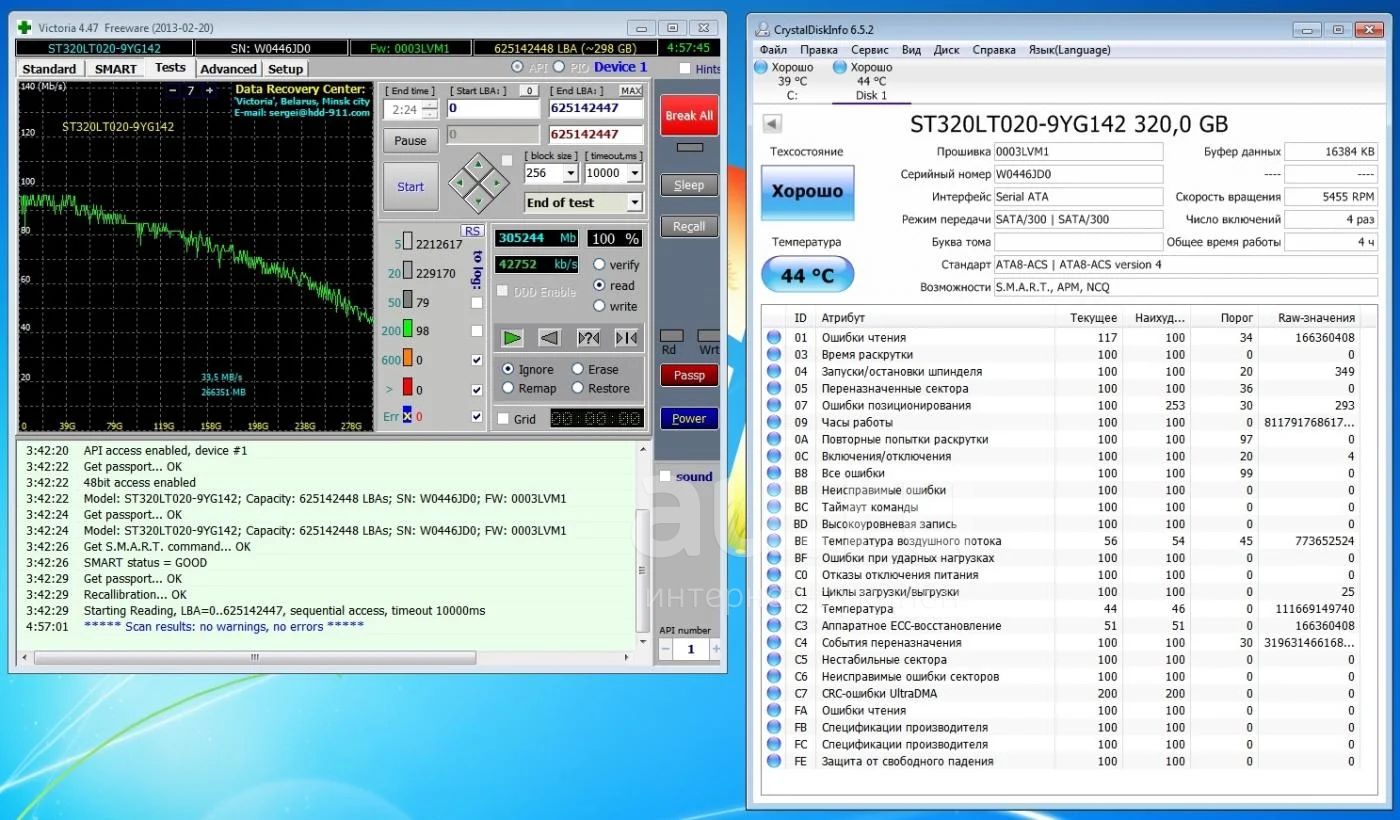Click the red Passp button
The image size is (1400, 820).
[689, 376]
